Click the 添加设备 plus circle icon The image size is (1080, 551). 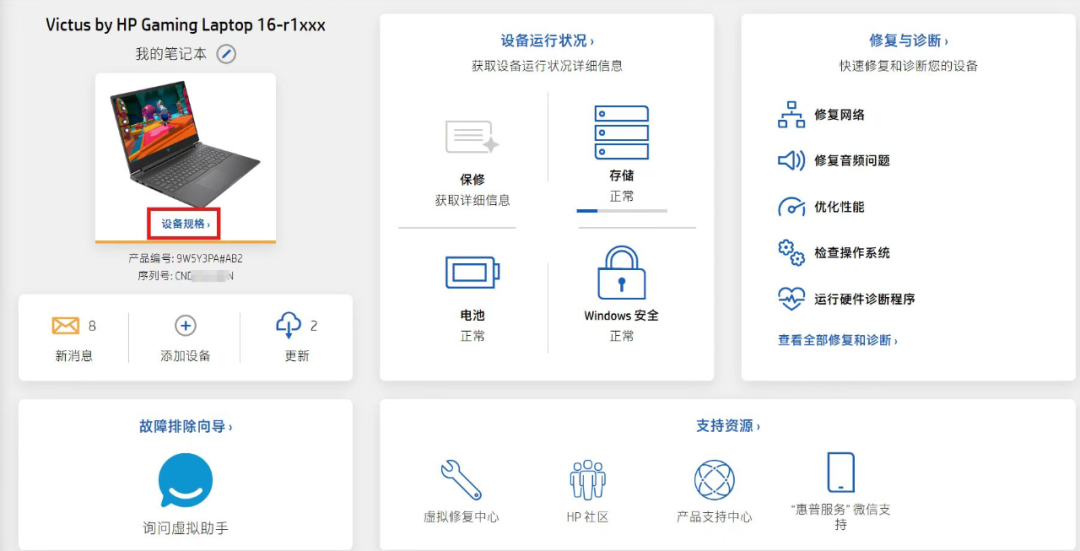click(x=185, y=325)
